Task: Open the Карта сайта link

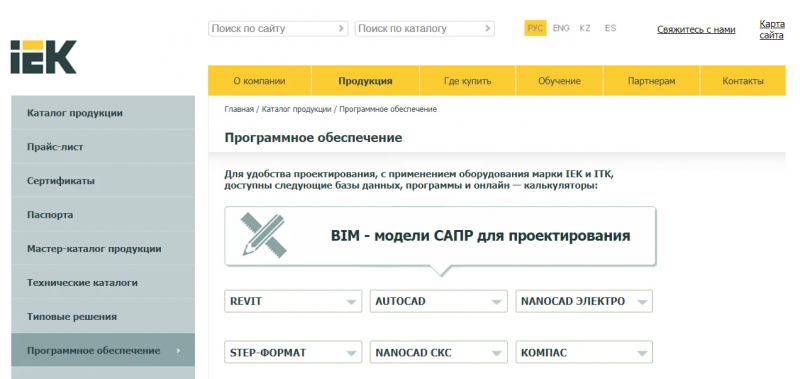Action: (x=771, y=30)
